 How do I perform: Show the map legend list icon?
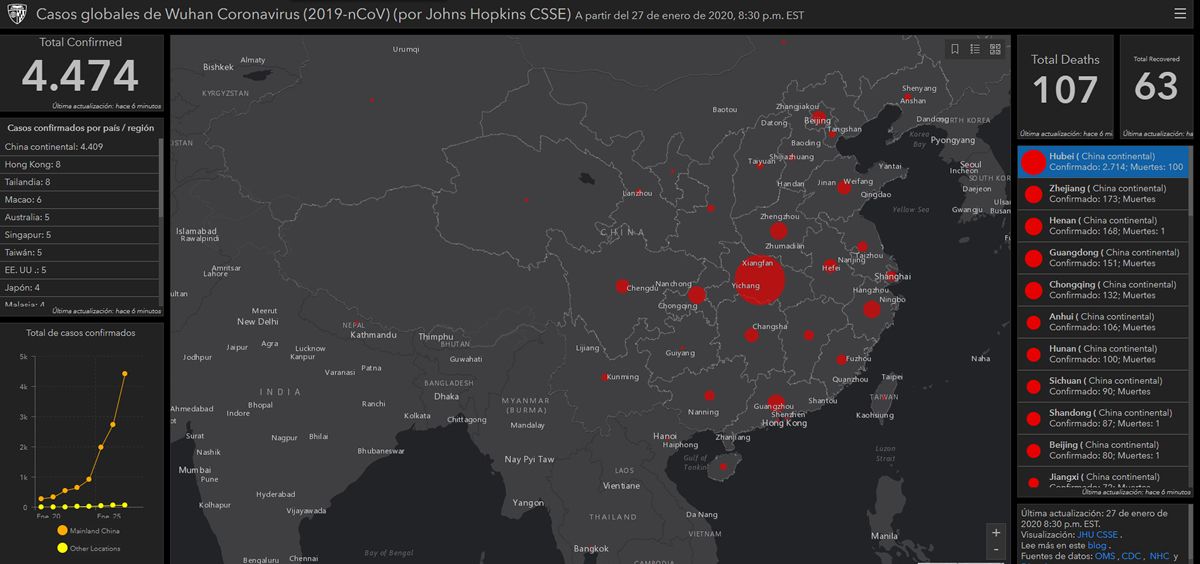click(975, 49)
